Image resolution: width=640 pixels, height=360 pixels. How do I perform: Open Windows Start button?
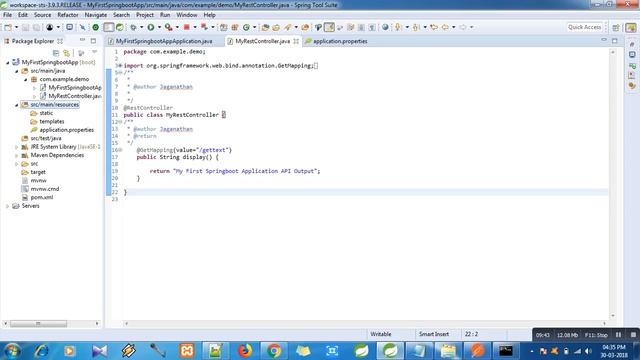11,351
